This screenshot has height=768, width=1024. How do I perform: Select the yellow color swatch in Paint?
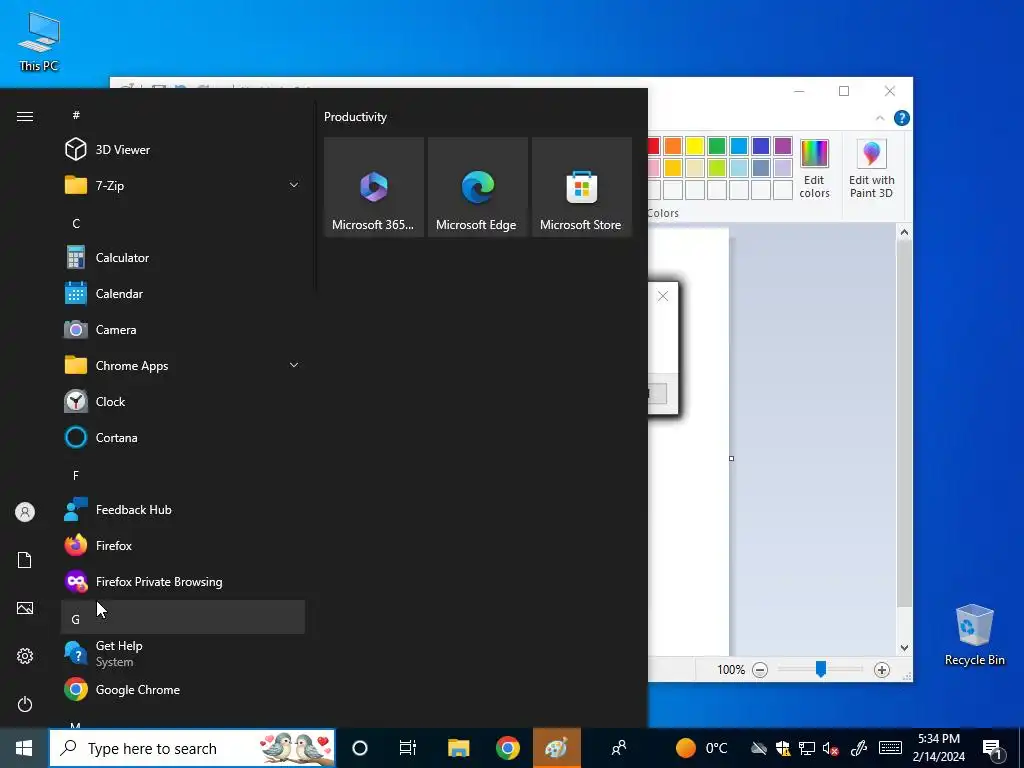coord(695,146)
